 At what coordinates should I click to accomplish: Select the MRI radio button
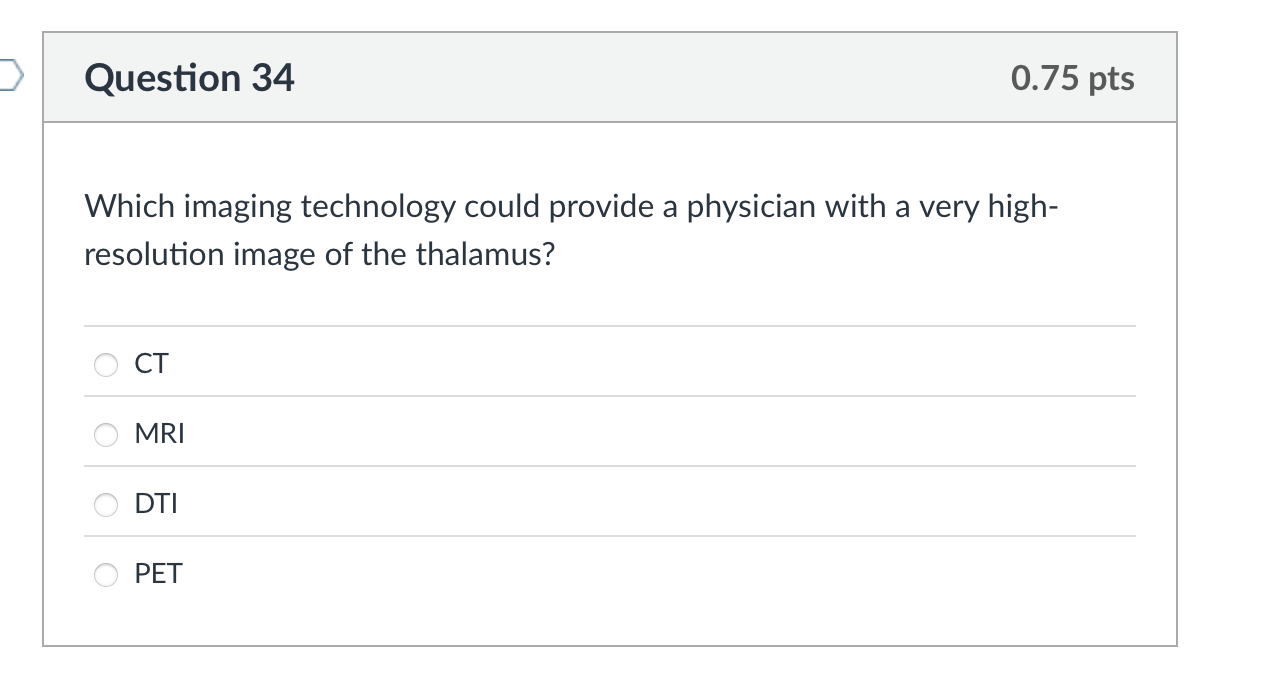[x=106, y=434]
